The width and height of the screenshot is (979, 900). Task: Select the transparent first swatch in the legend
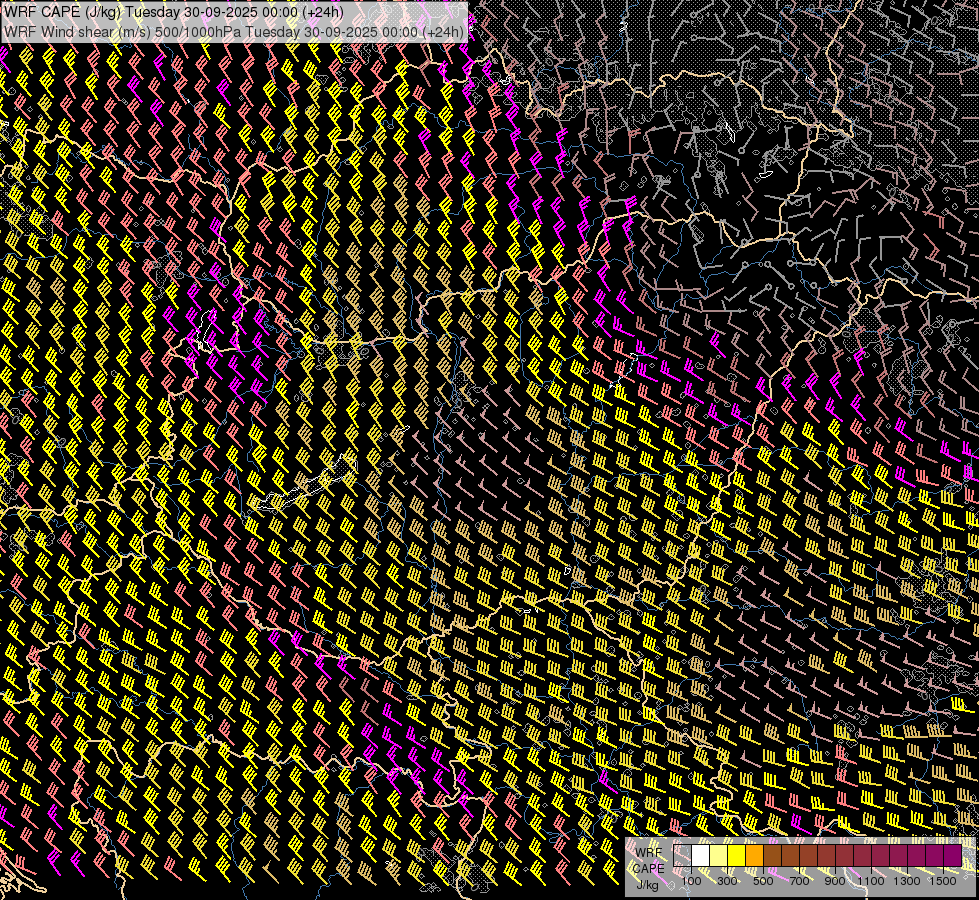[682, 856]
